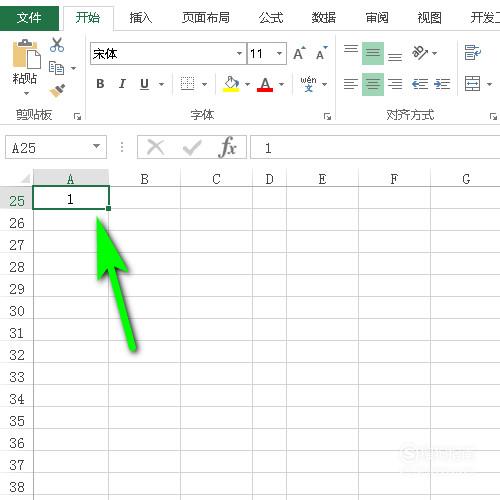The height and width of the screenshot is (500, 500).
Task: Select column B header
Action: click(145, 178)
